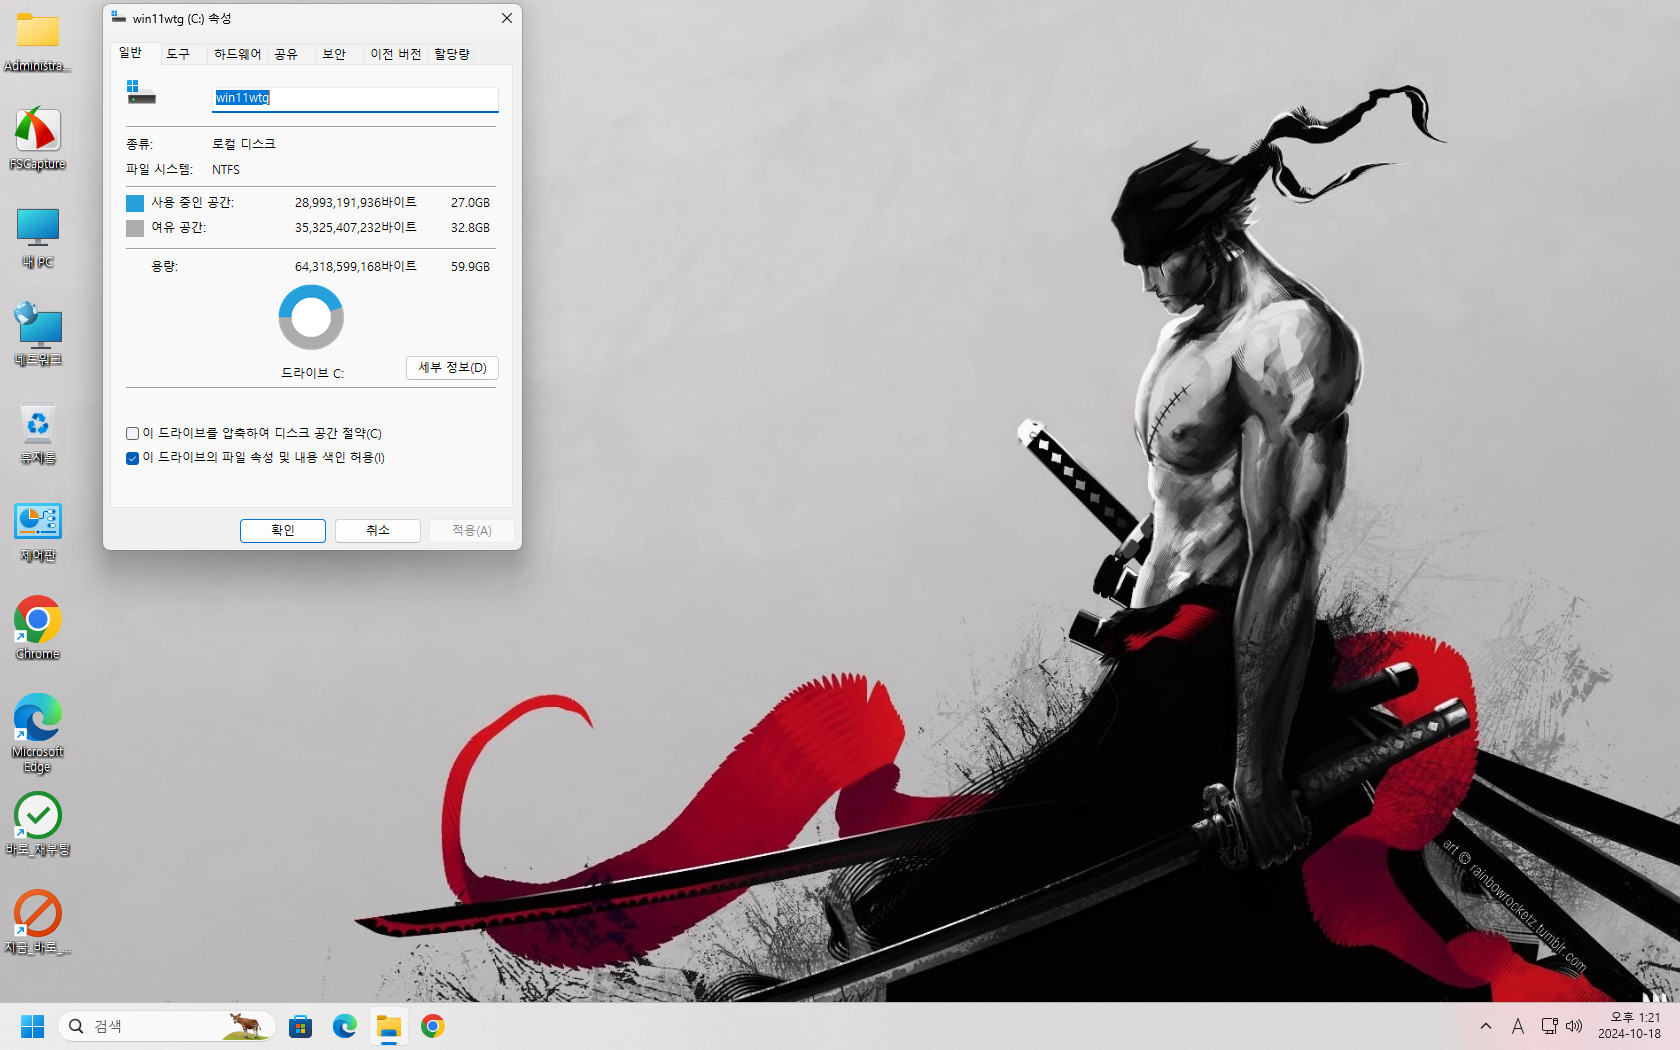Image resolution: width=1680 pixels, height=1050 pixels.
Task: Open the Administrator folder desktop icon
Action: [38, 42]
